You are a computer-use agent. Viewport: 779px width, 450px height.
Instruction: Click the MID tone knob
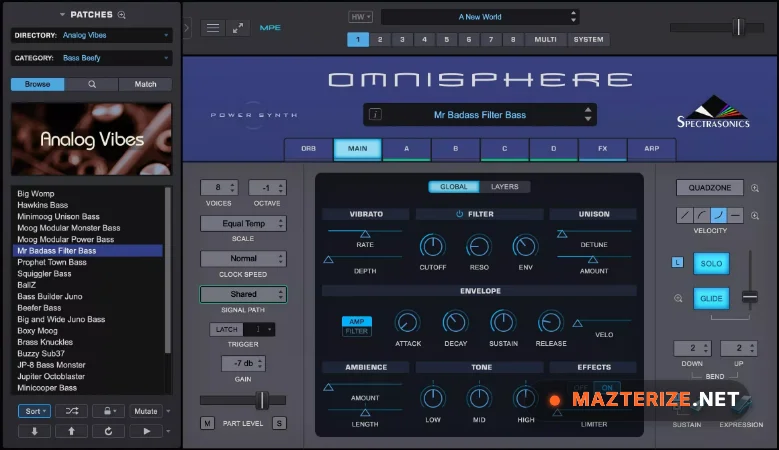tap(479, 398)
